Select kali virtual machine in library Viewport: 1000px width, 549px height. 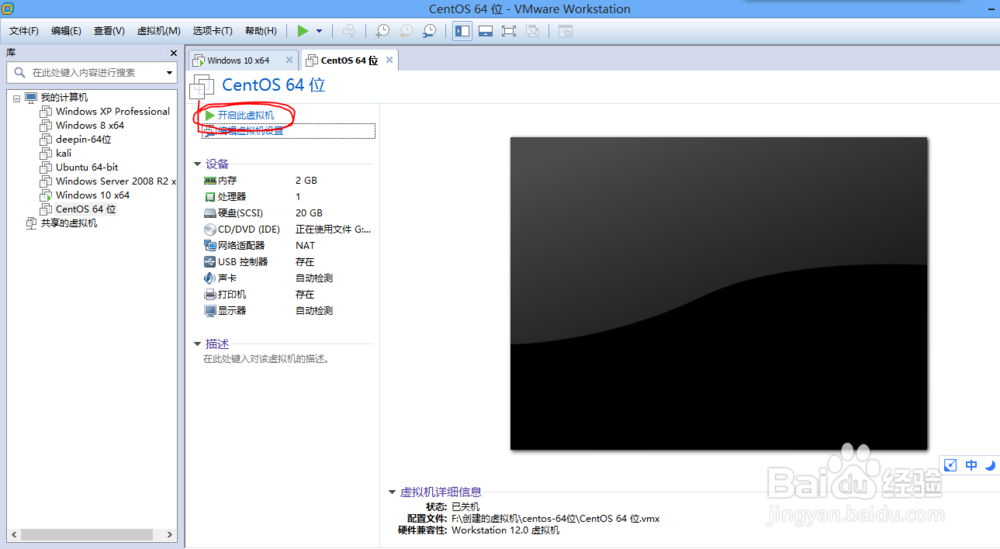click(x=63, y=153)
